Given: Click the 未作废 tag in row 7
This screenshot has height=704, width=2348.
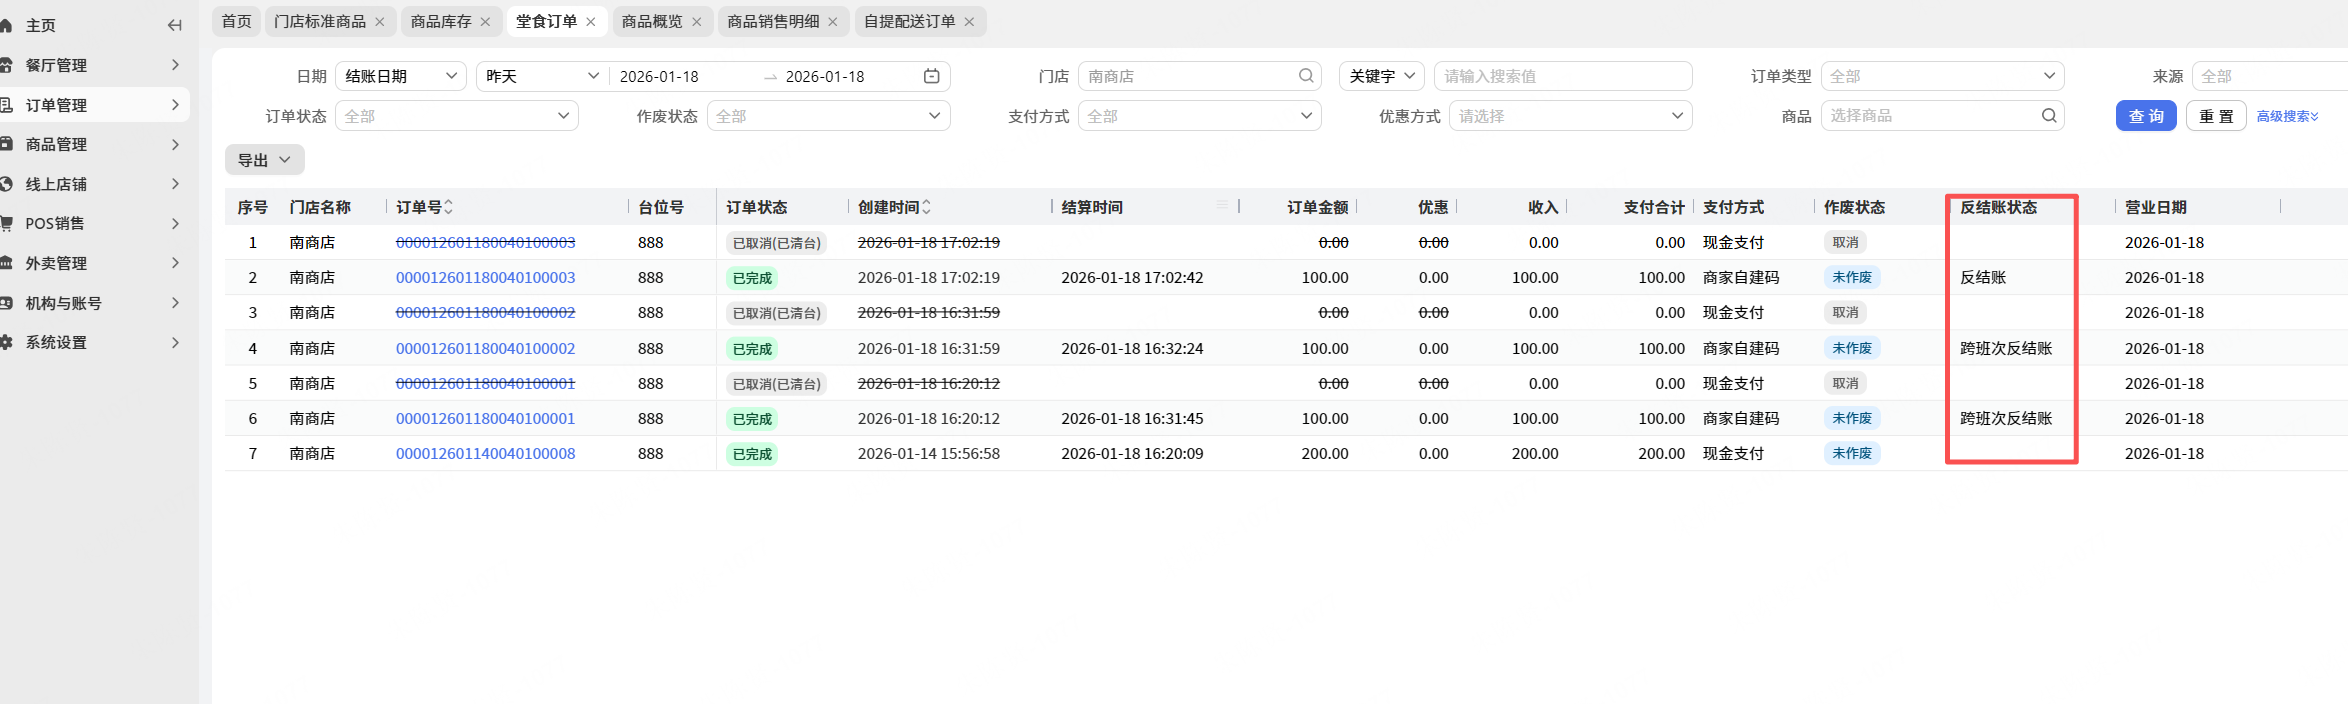Looking at the screenshot, I should coord(1852,454).
